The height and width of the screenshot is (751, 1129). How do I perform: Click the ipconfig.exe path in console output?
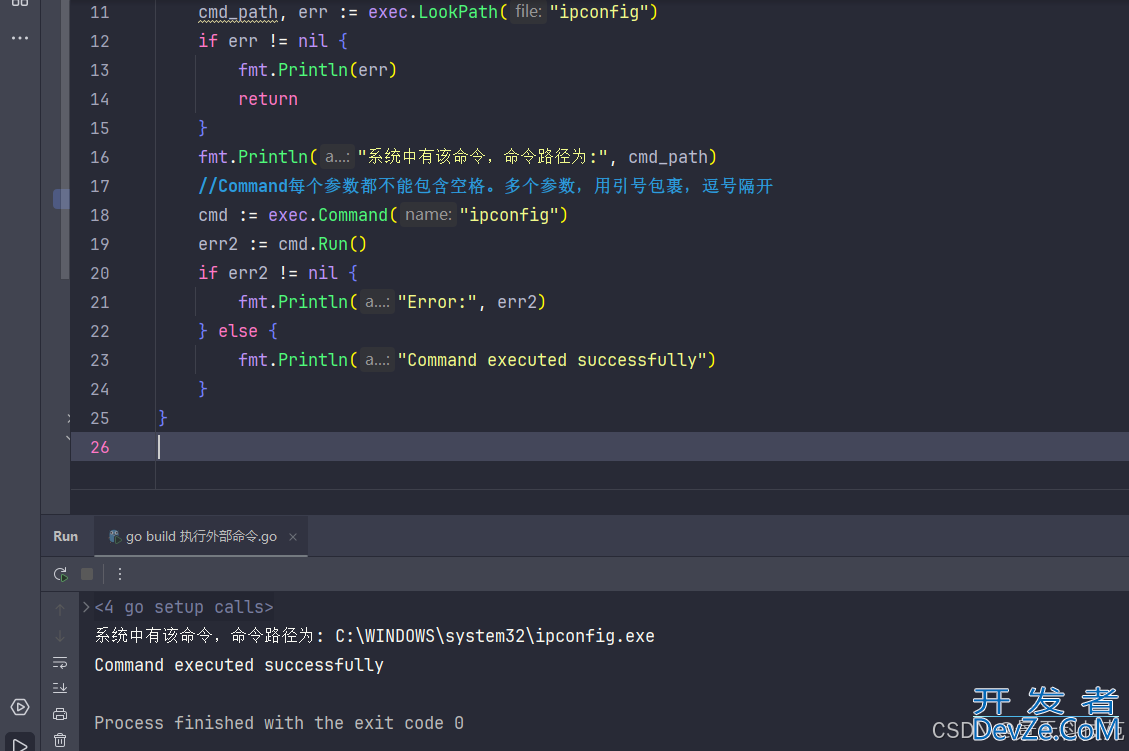[x=495, y=636]
